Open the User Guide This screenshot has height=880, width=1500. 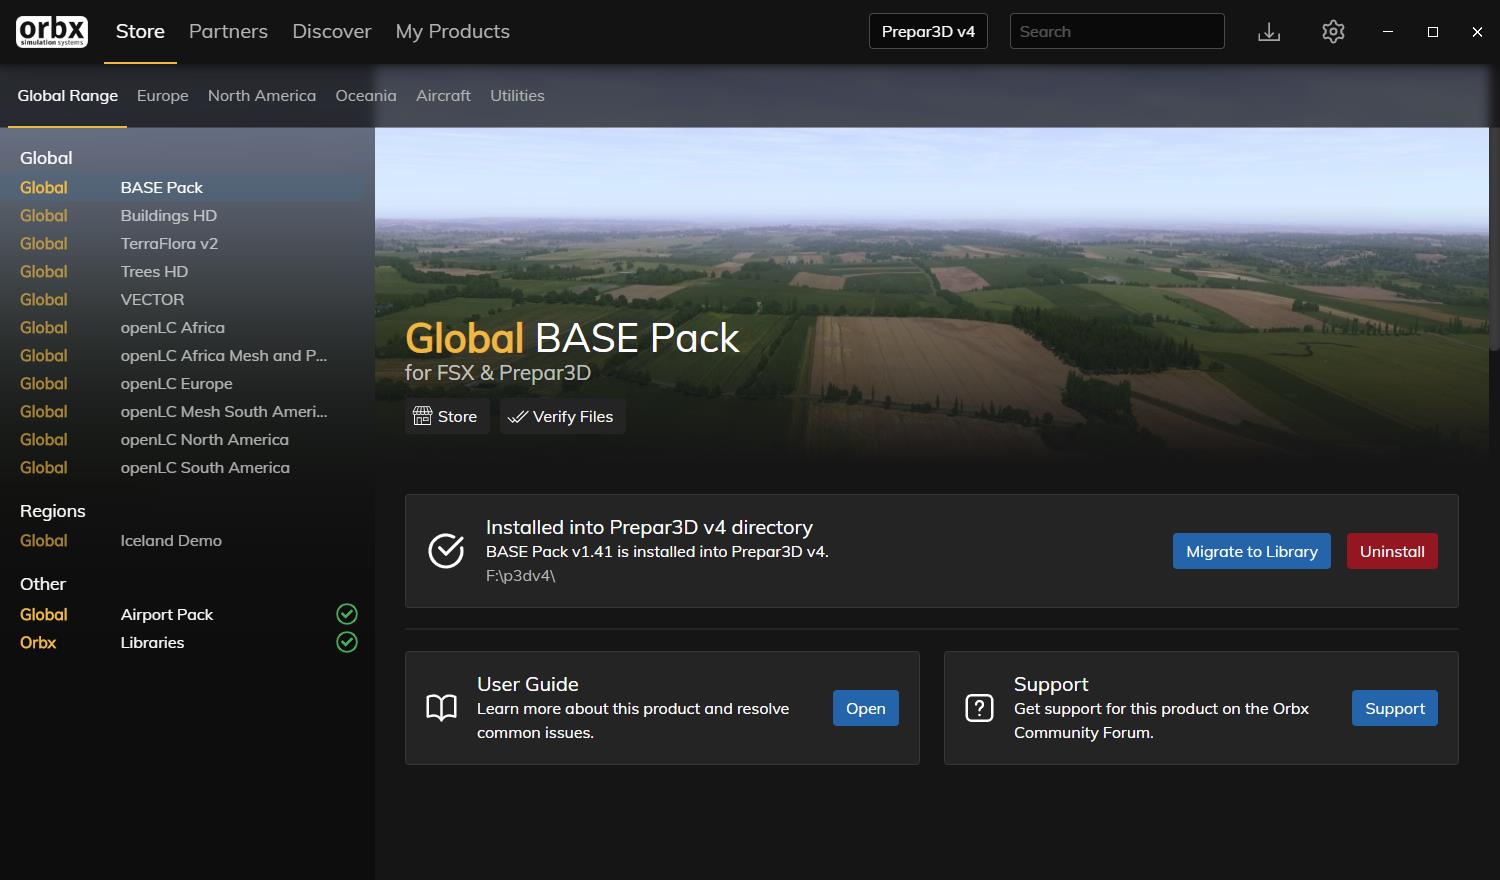click(866, 708)
